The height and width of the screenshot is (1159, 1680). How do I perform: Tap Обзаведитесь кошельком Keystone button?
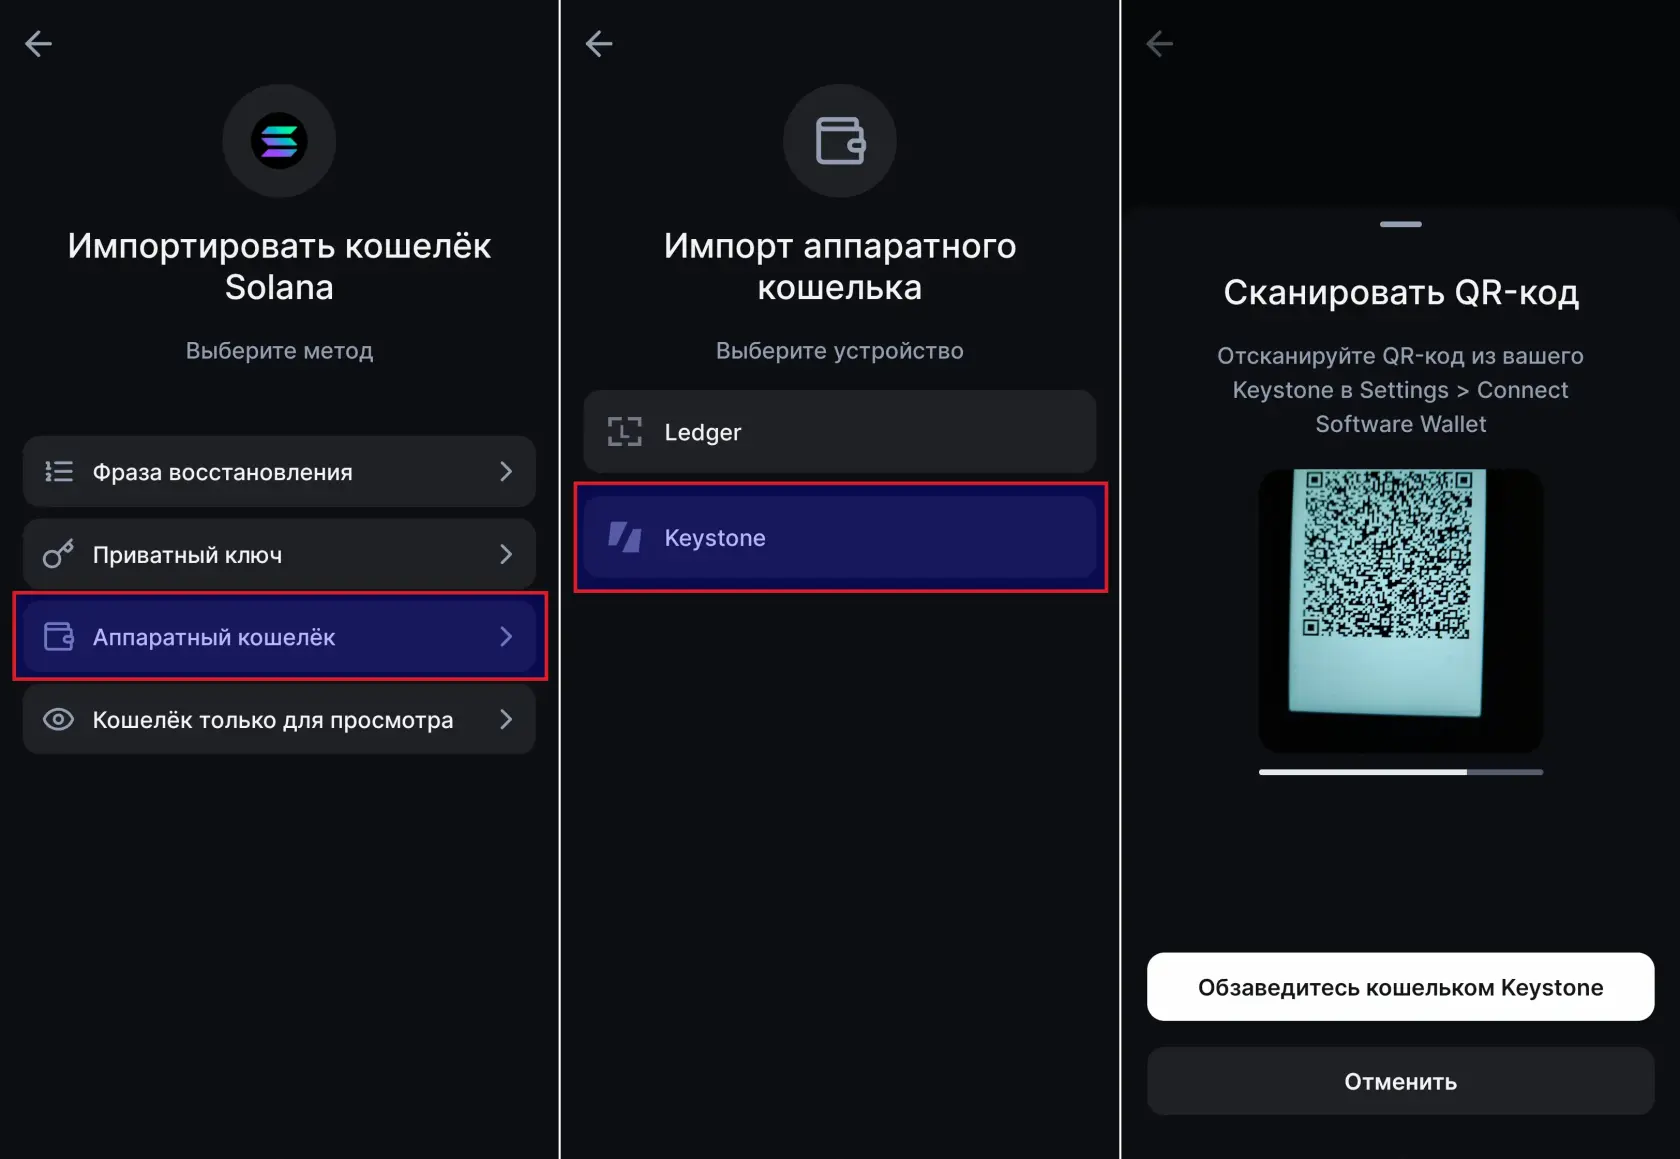[x=1400, y=987]
